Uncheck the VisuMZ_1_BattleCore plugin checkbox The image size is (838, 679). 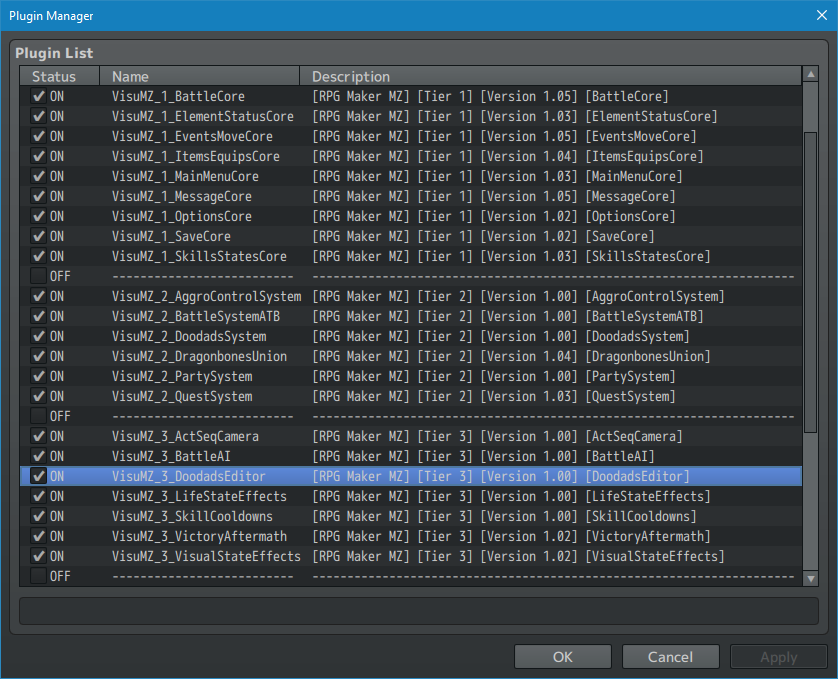pos(39,96)
